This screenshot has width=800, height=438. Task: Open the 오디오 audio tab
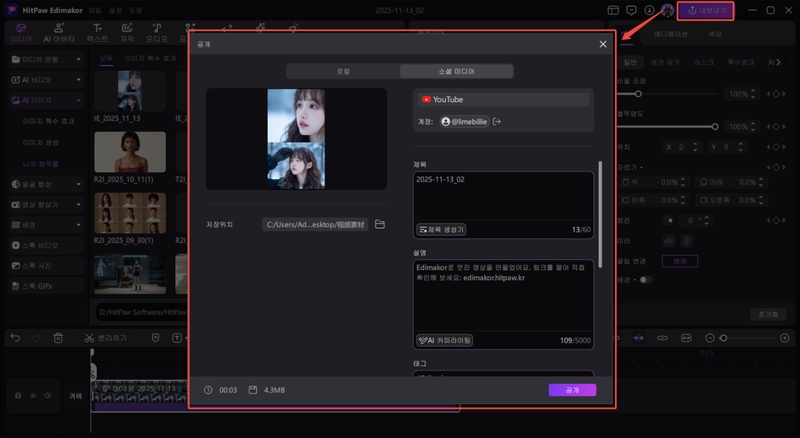coord(157,33)
